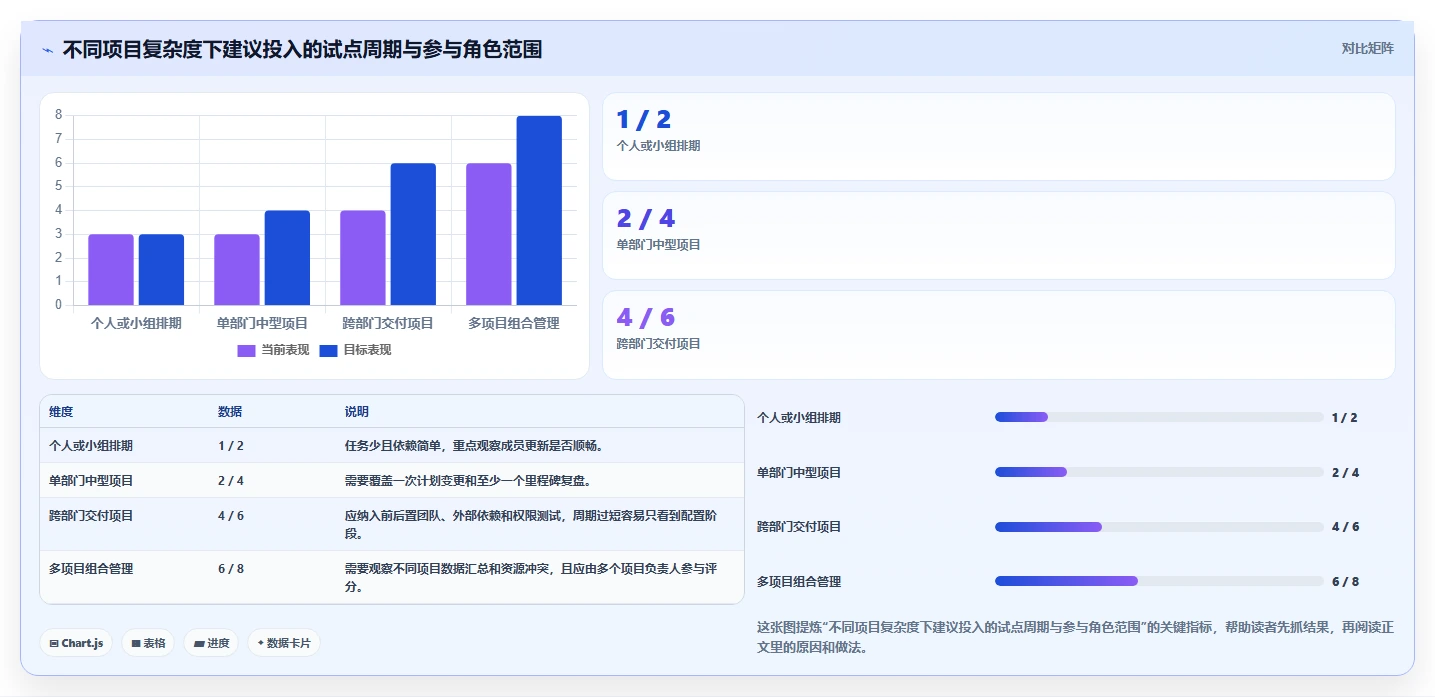Click the title 不同项目复杂度下建议投入的试点周期
Screen dimensions: 1435x697
pyautogui.click(x=302, y=49)
